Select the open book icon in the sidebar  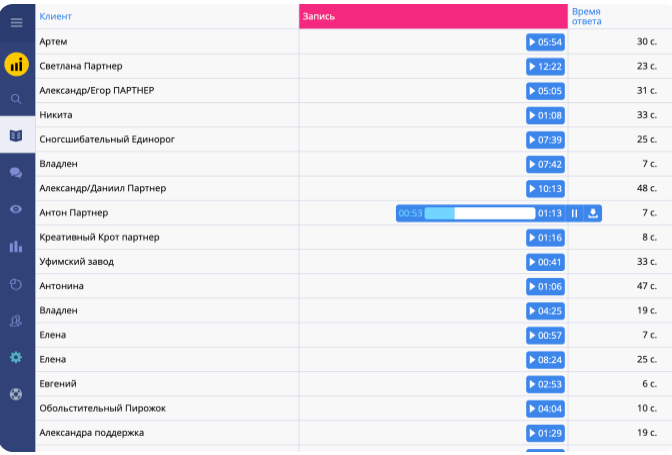pyautogui.click(x=16, y=135)
